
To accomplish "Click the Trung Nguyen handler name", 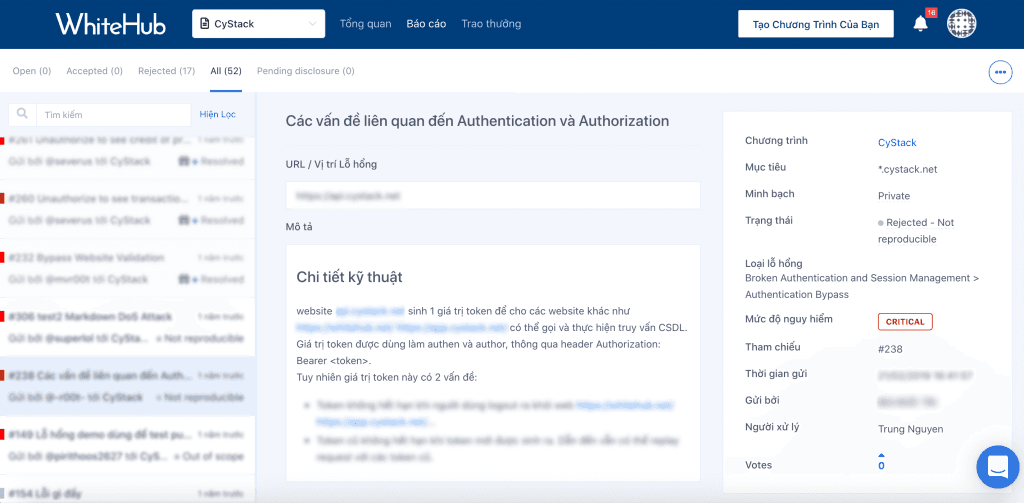I will click(910, 429).
